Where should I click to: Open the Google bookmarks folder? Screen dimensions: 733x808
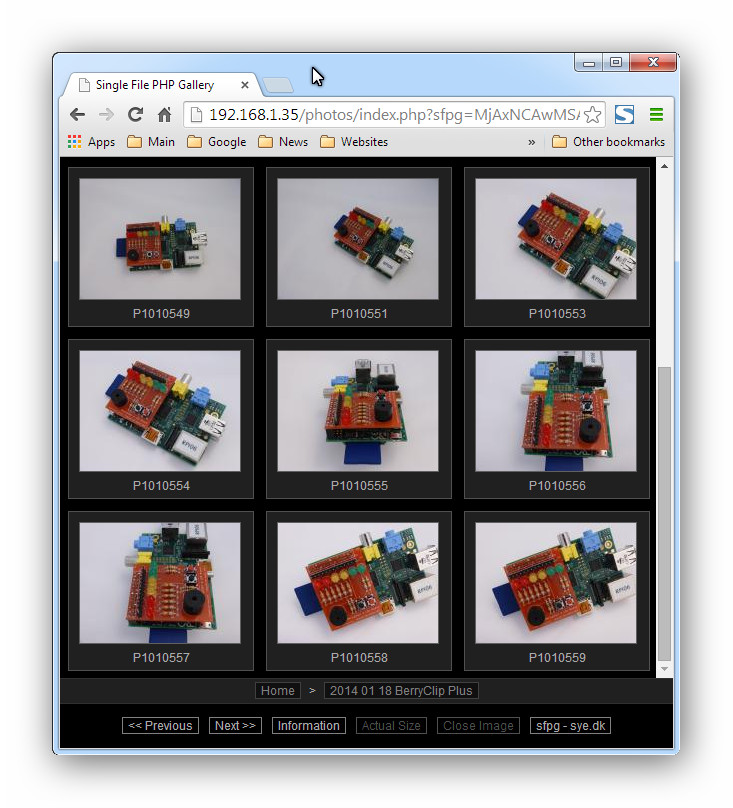(216, 142)
